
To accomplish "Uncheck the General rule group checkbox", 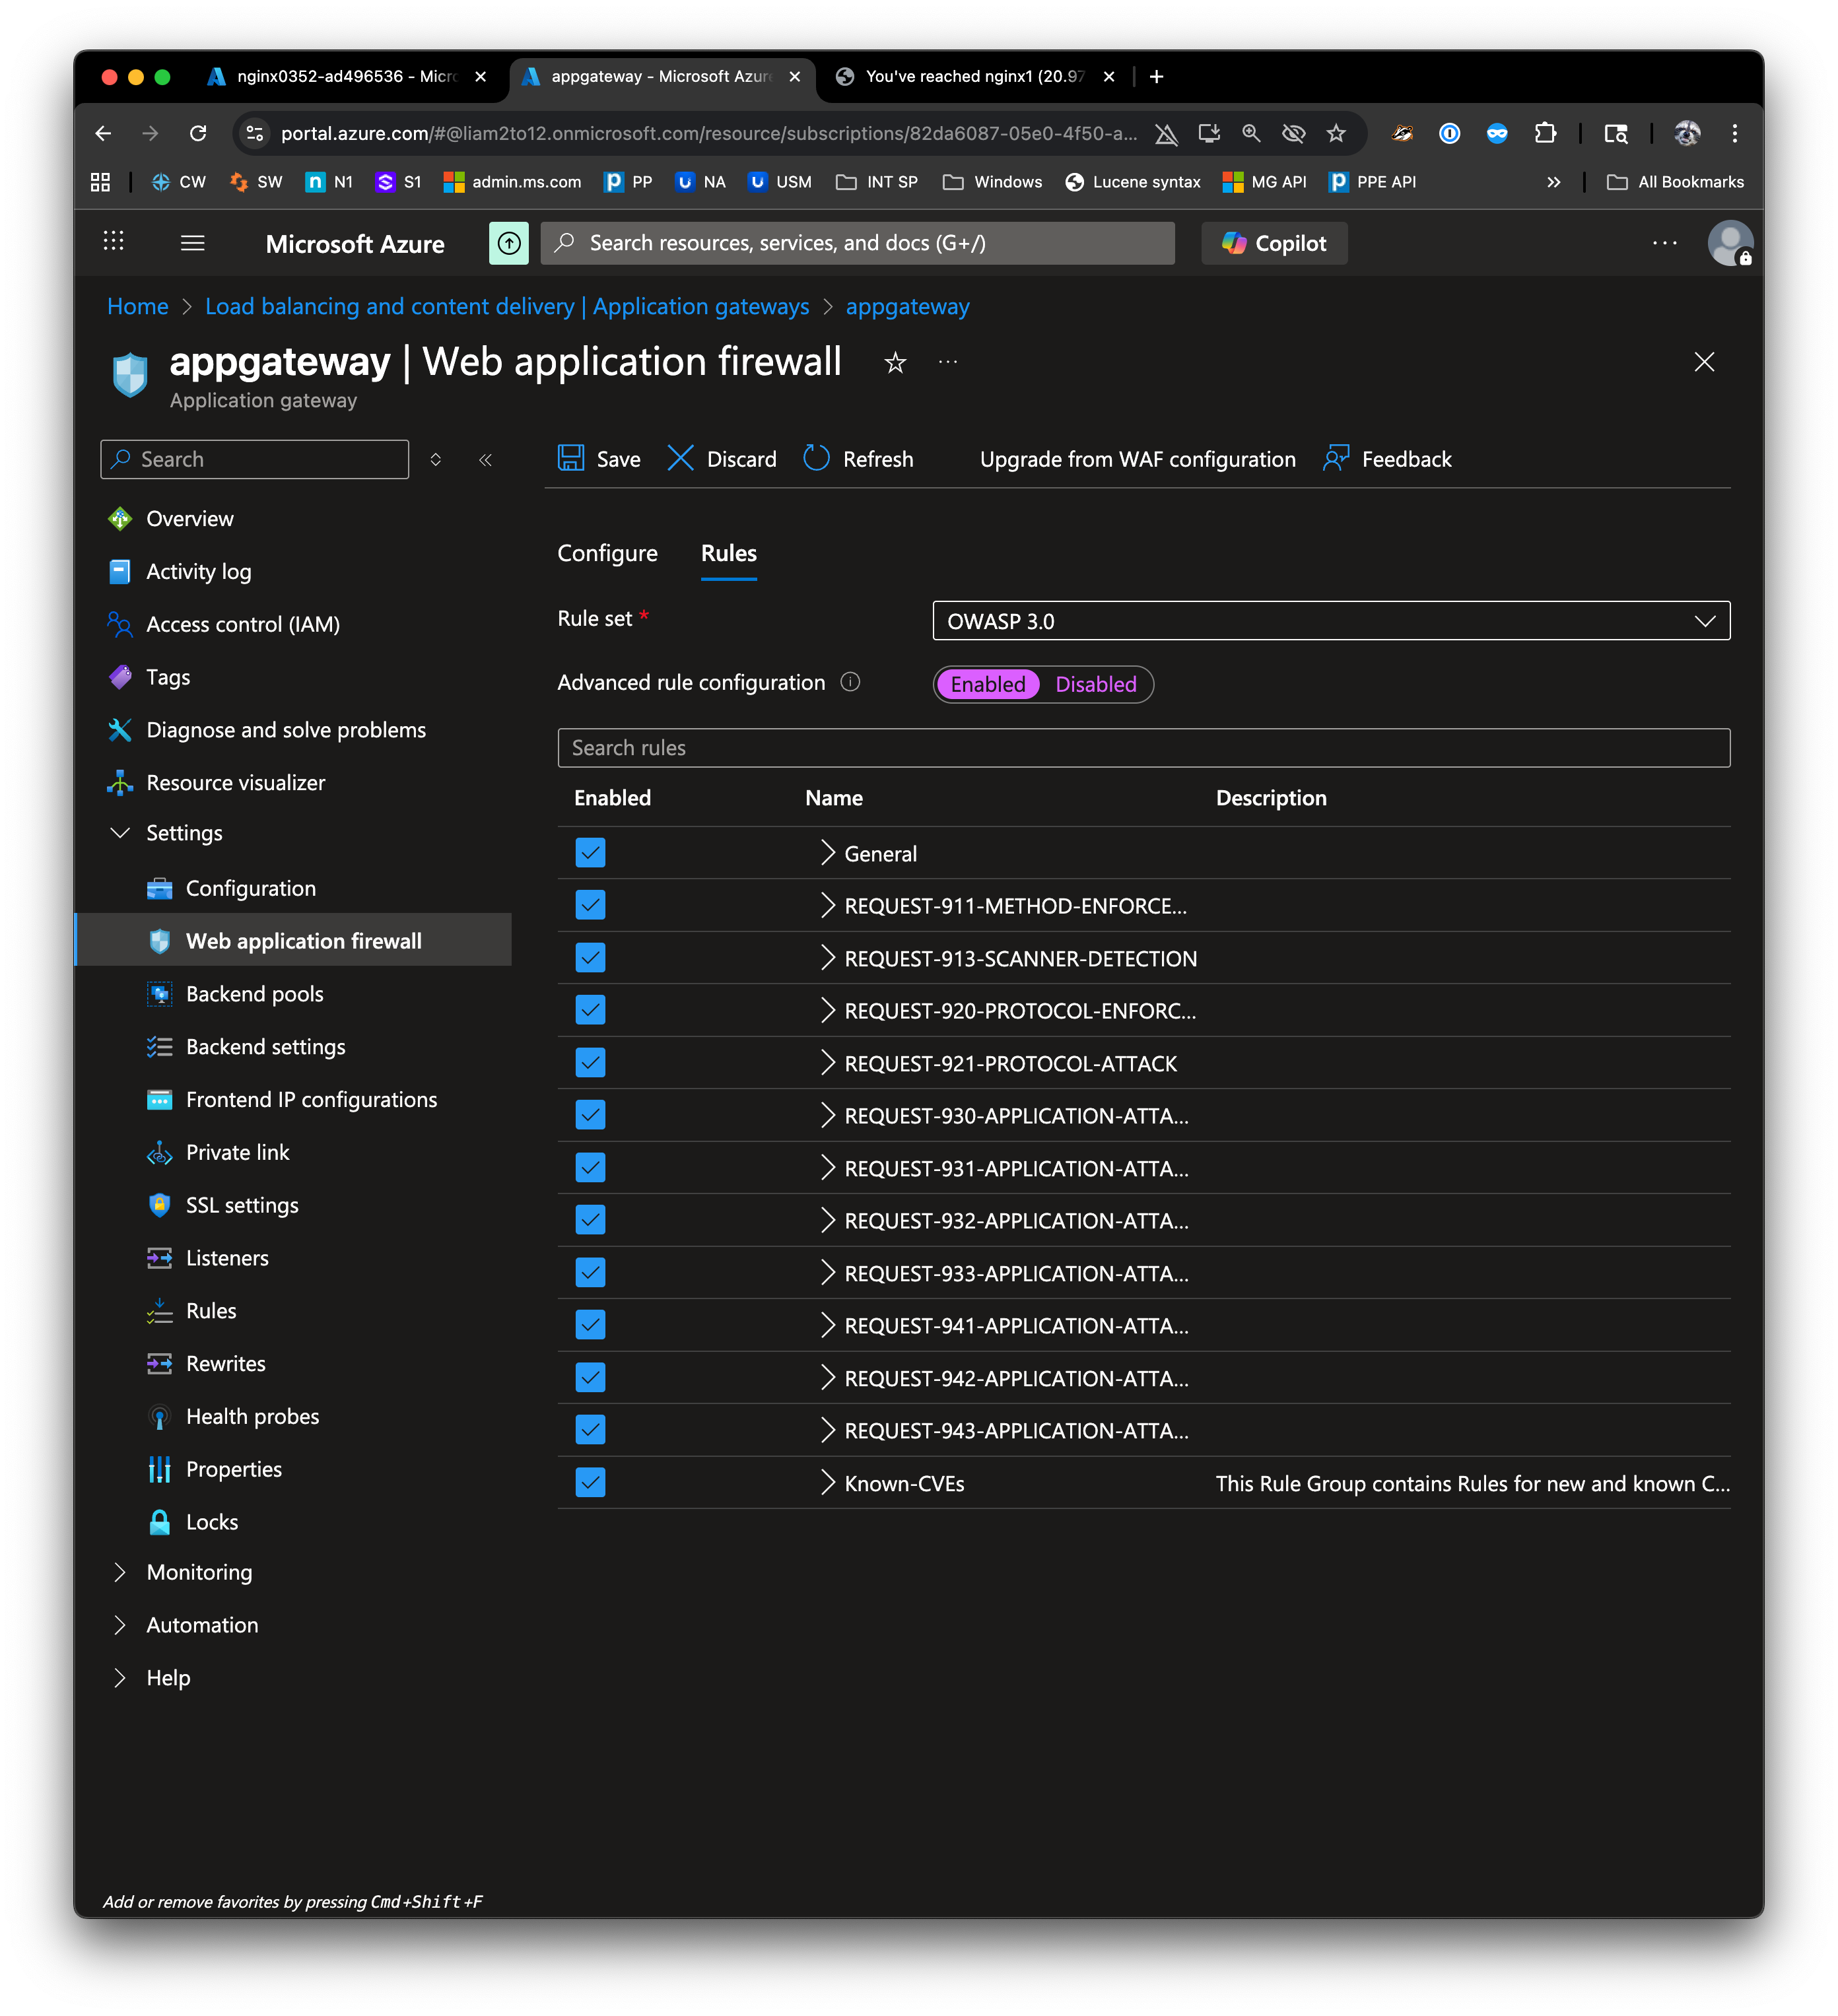I will [590, 853].
